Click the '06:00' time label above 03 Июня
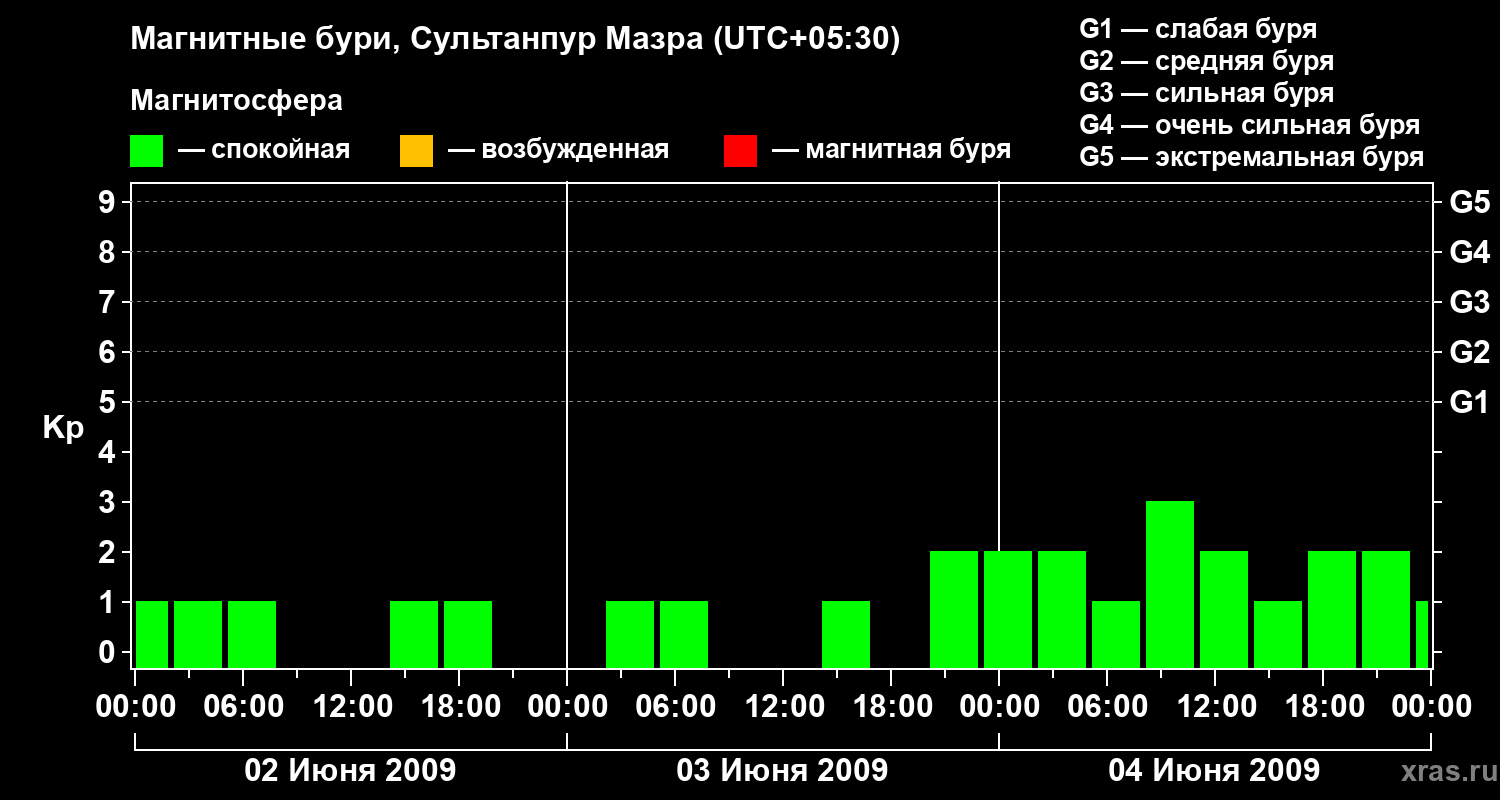This screenshot has width=1500, height=800. tap(675, 706)
